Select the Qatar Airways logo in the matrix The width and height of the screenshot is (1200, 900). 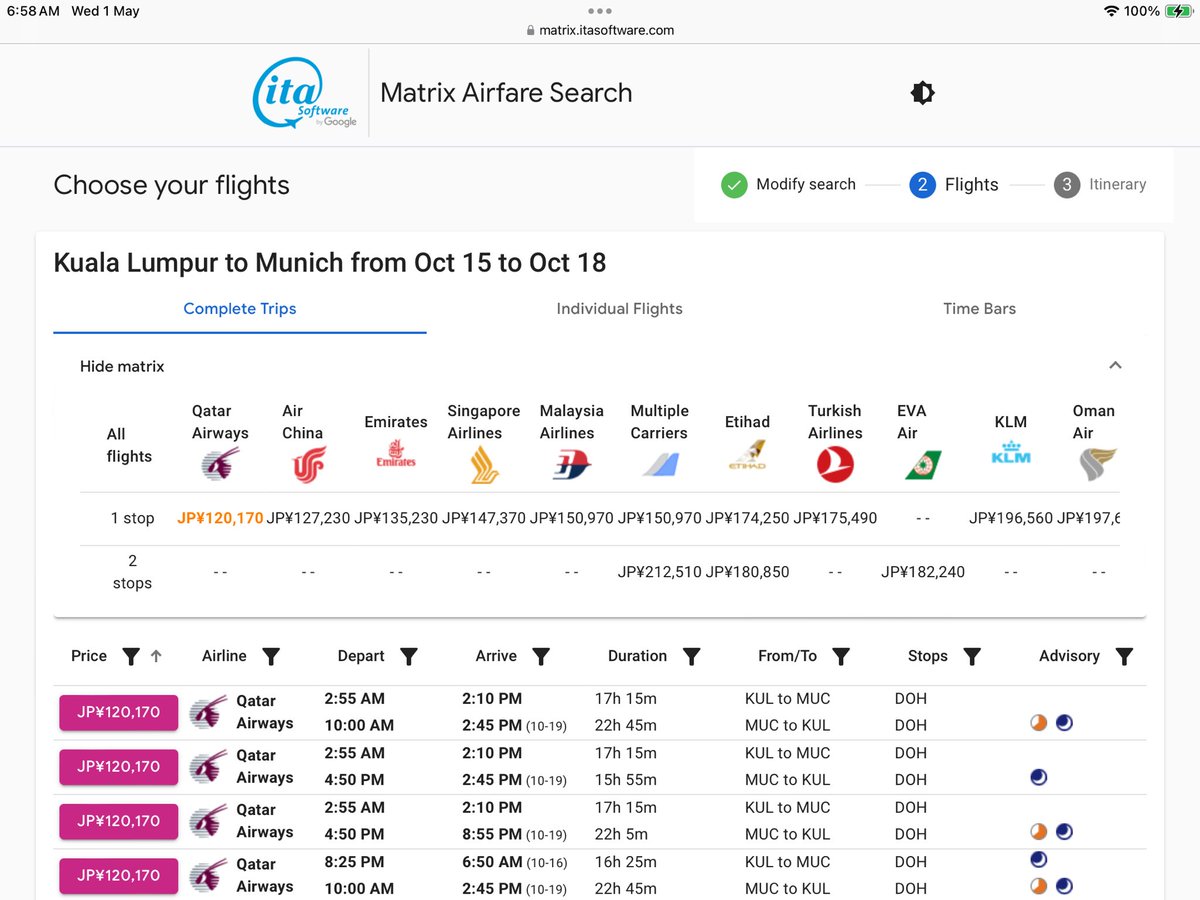(x=219, y=465)
